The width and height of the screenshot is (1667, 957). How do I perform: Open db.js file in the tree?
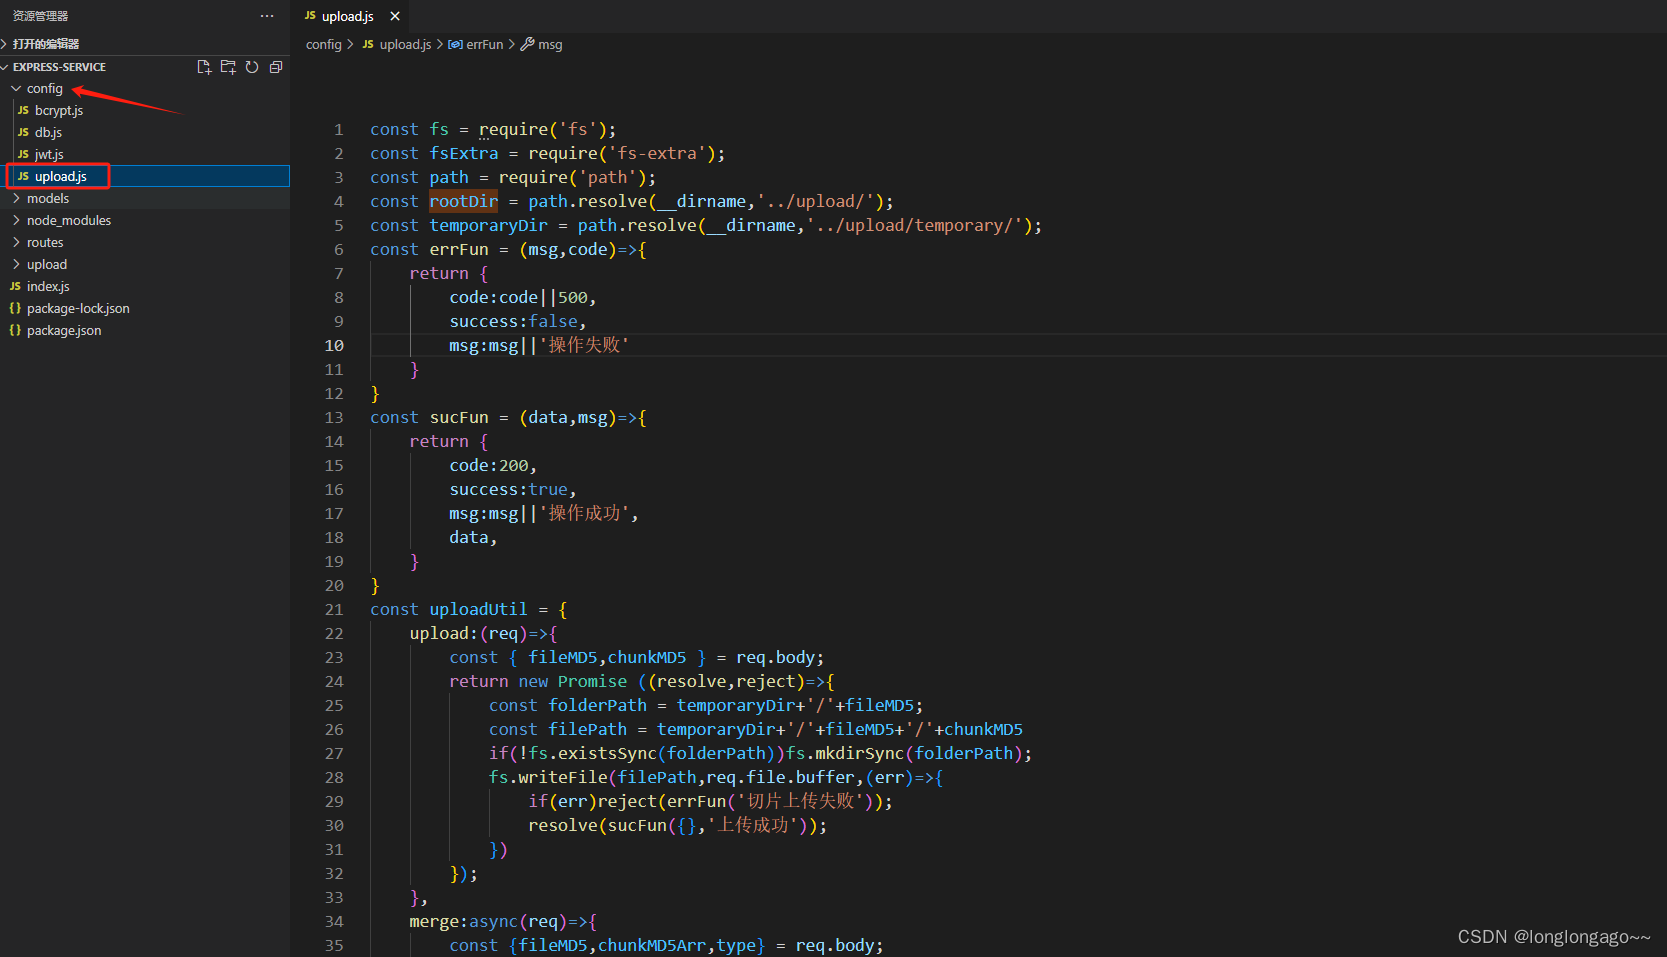[48, 132]
